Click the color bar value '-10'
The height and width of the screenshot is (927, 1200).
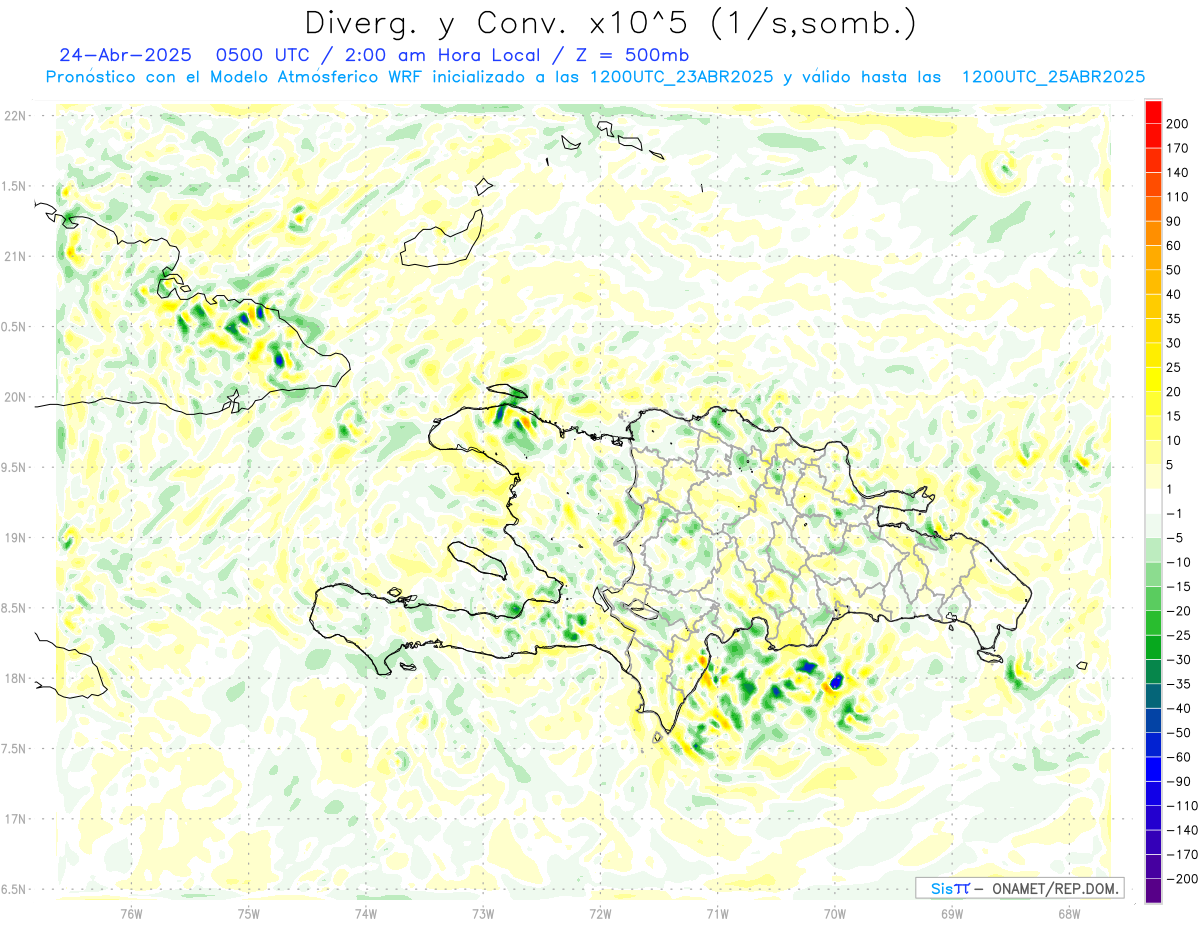(x=1180, y=562)
